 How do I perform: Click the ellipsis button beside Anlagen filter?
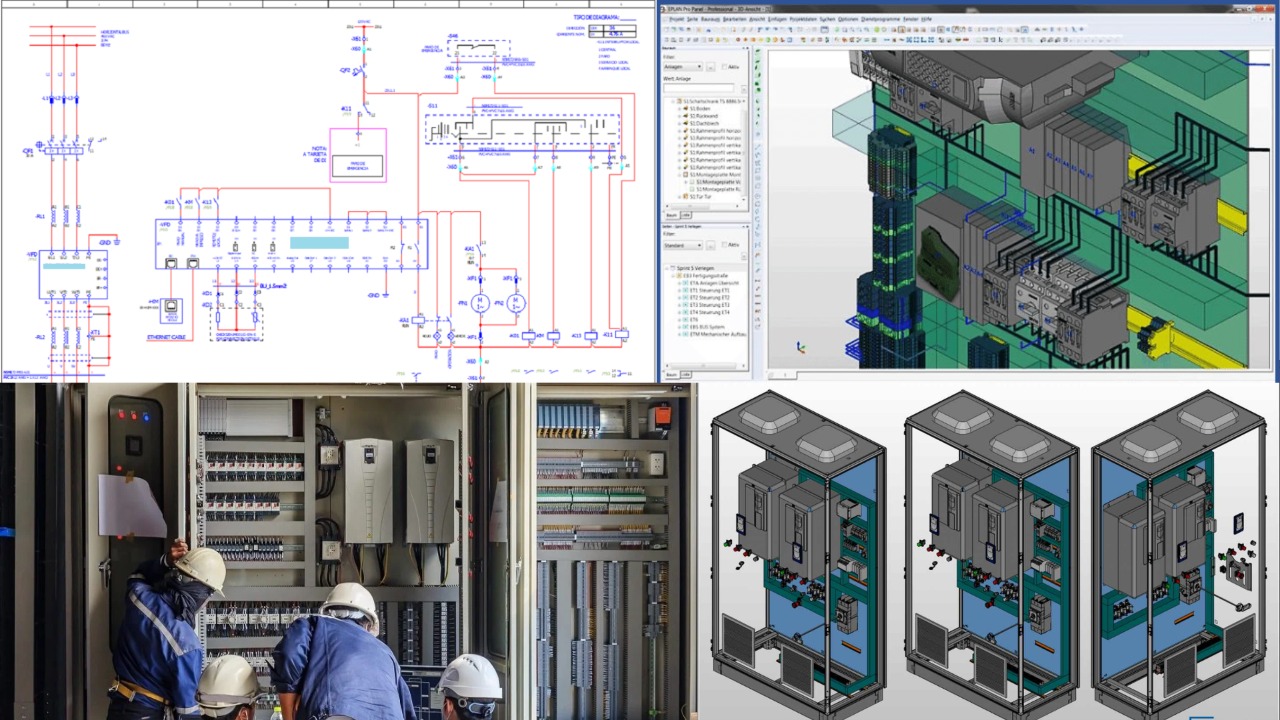pyautogui.click(x=711, y=67)
